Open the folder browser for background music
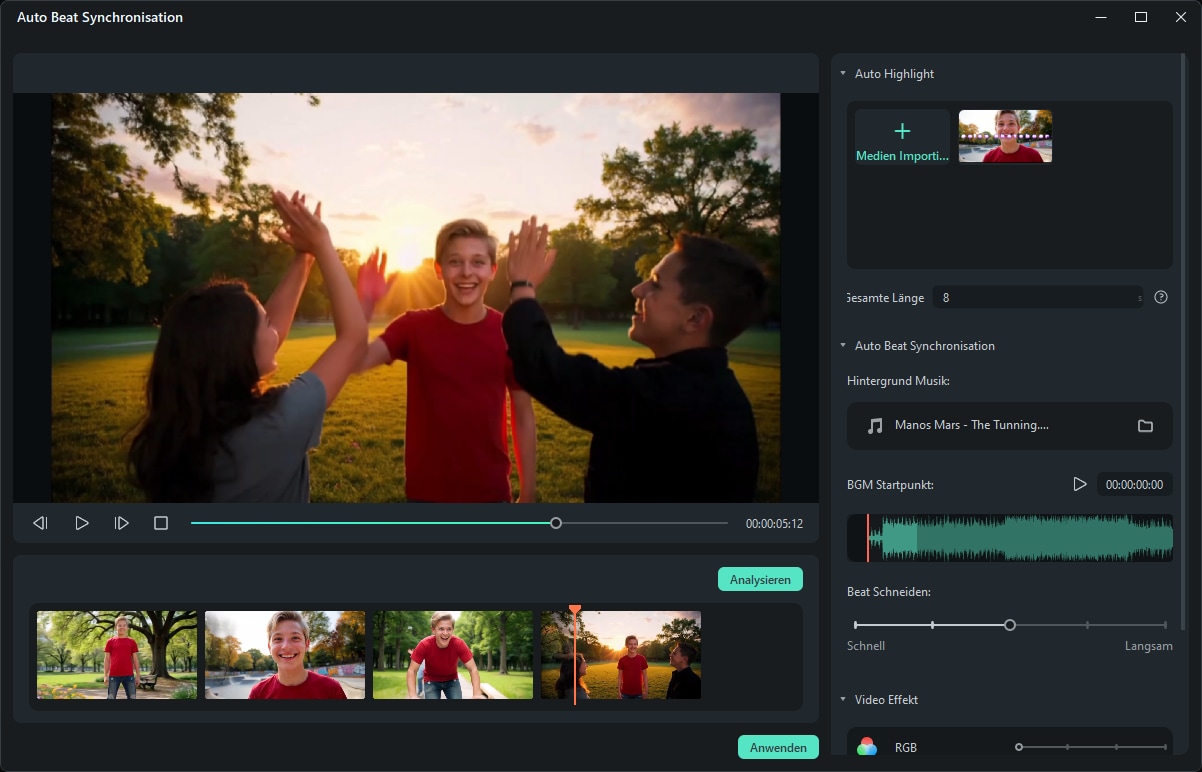 tap(1147, 425)
